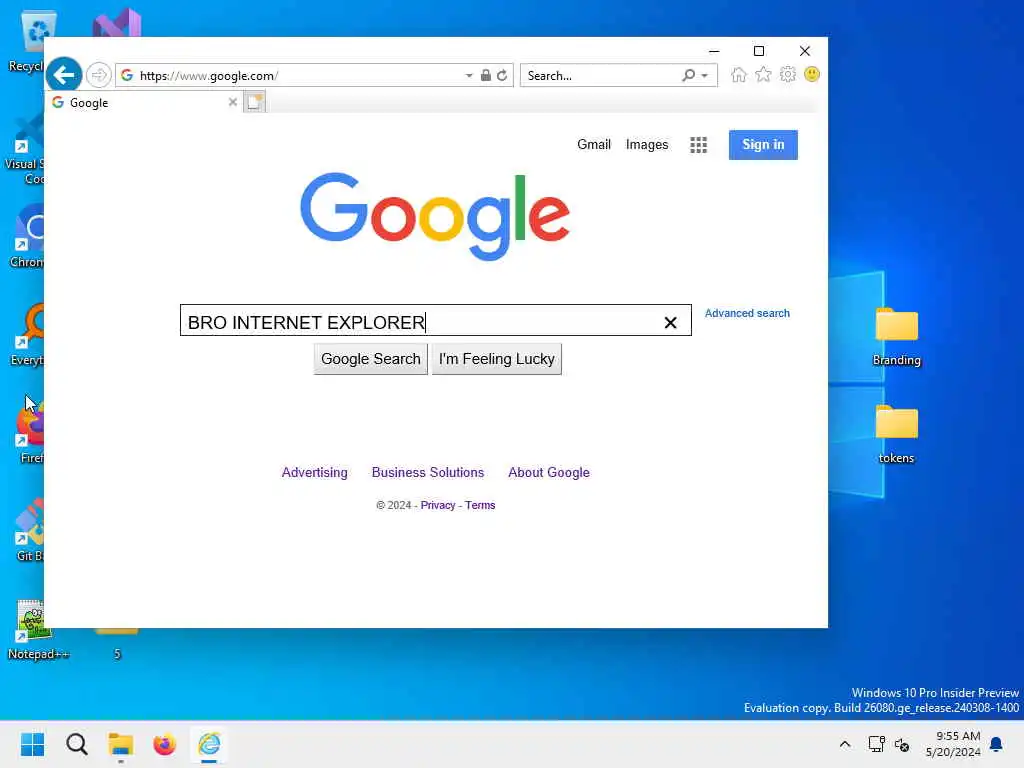Open the clock showing 9:55 AM
Viewport: 1024px width, 768px height.
coord(953,744)
